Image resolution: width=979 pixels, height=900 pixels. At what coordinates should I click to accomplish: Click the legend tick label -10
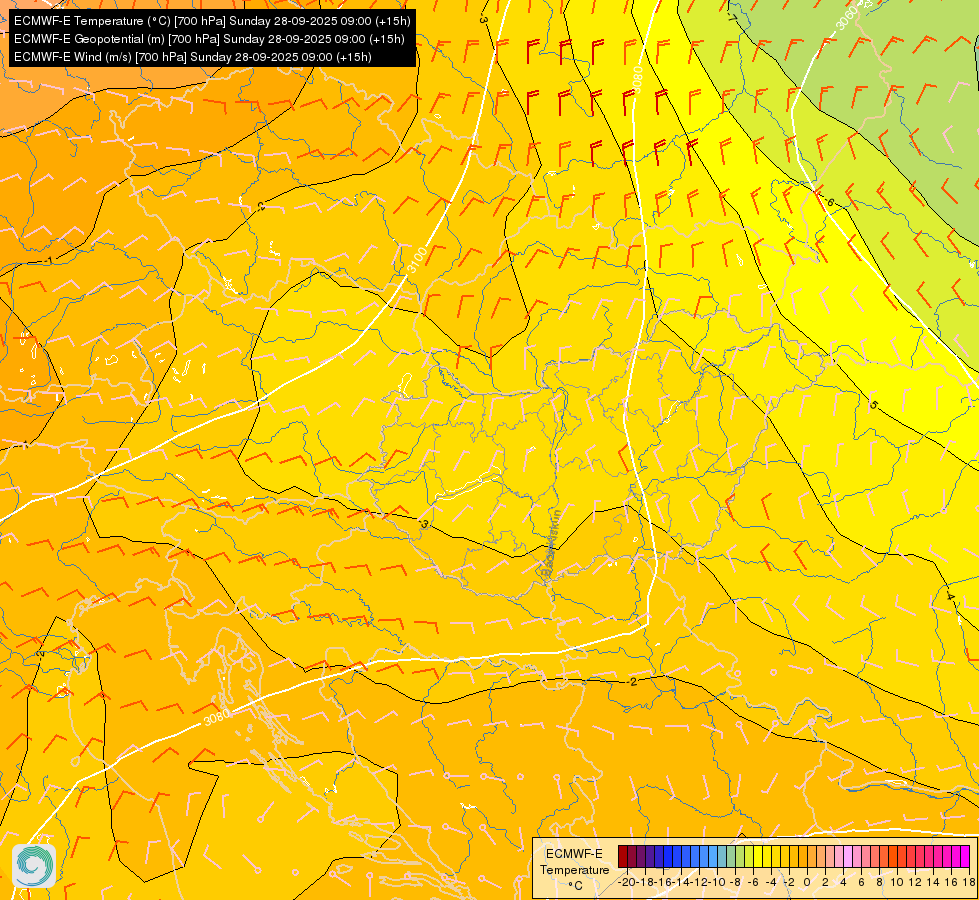(717, 882)
